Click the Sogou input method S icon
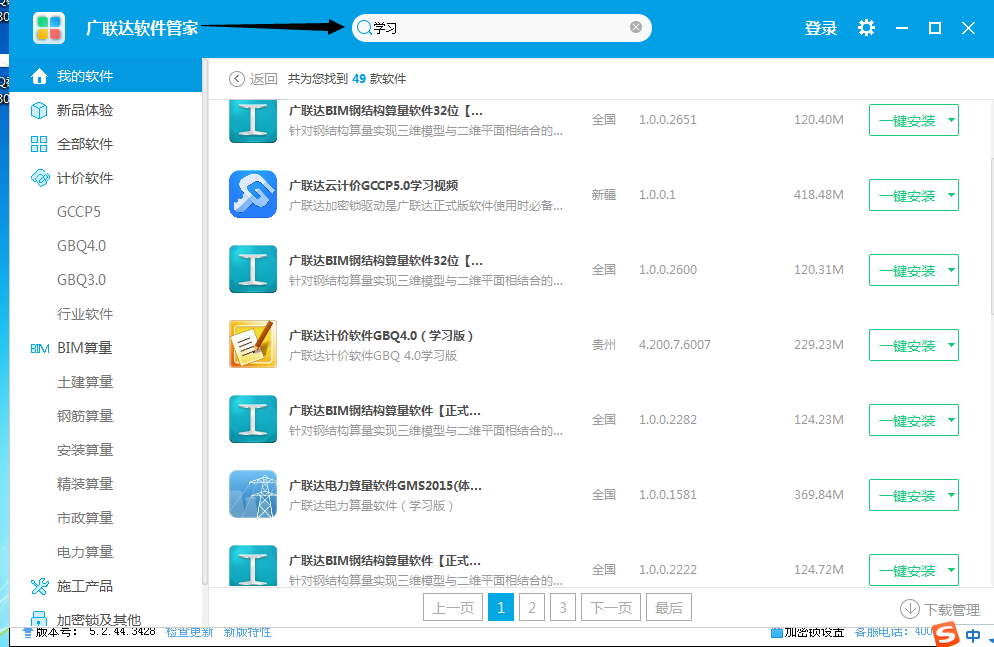Image resolution: width=994 pixels, height=647 pixels. tap(945, 634)
